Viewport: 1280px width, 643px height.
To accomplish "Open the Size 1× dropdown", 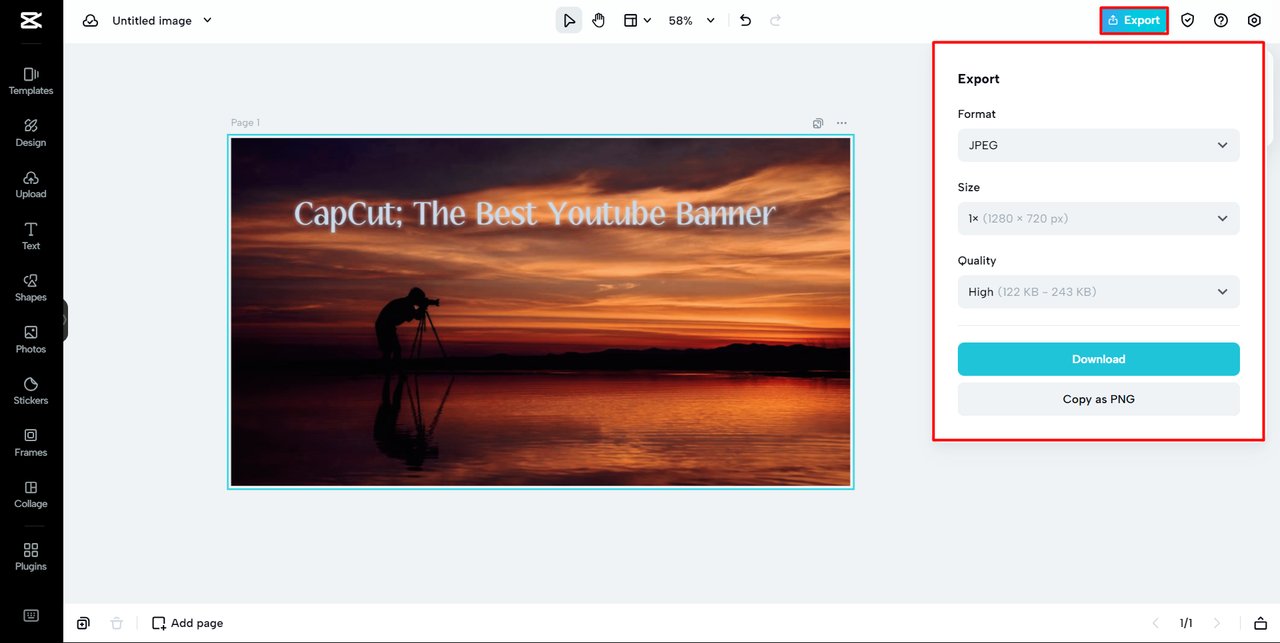I will click(x=1098, y=218).
